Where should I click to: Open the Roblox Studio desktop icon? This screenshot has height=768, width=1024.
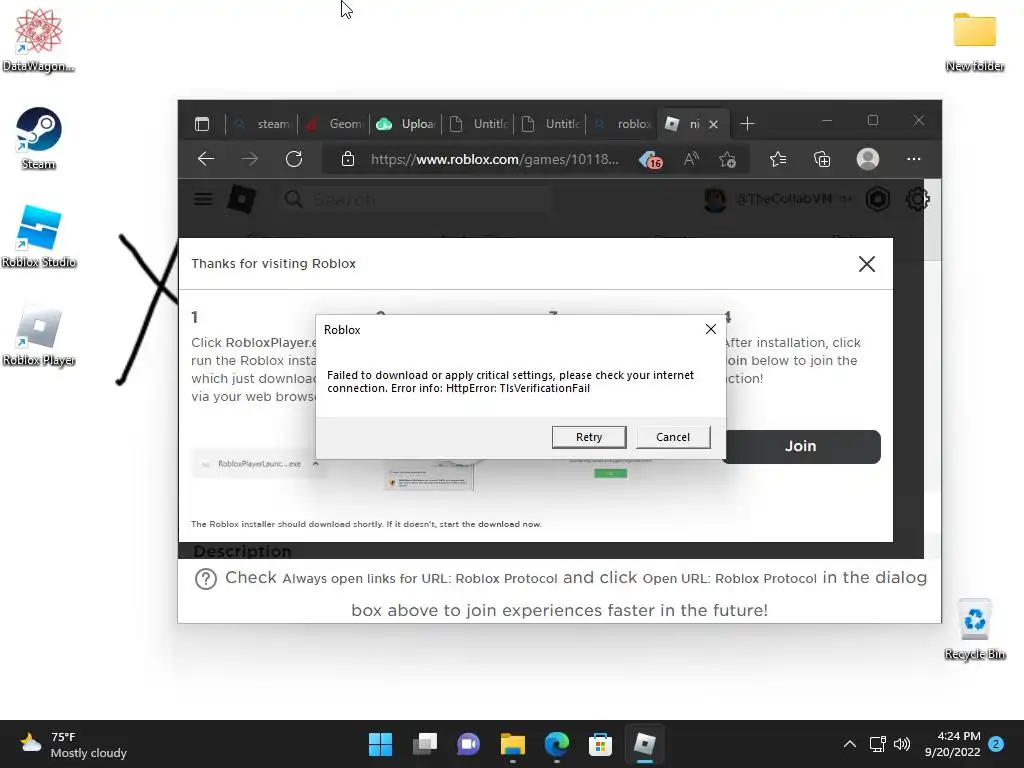(39, 236)
